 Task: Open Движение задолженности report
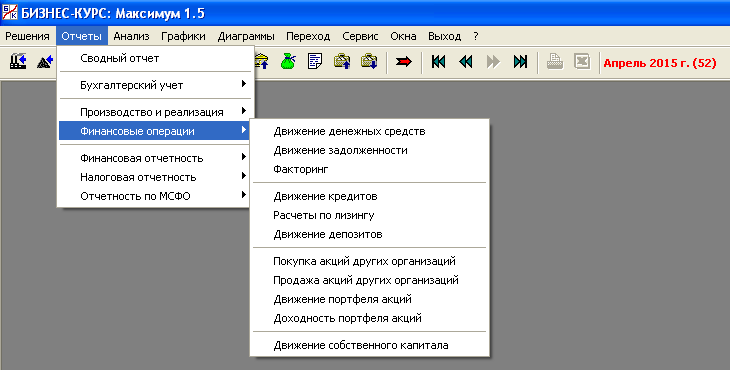click(370, 150)
